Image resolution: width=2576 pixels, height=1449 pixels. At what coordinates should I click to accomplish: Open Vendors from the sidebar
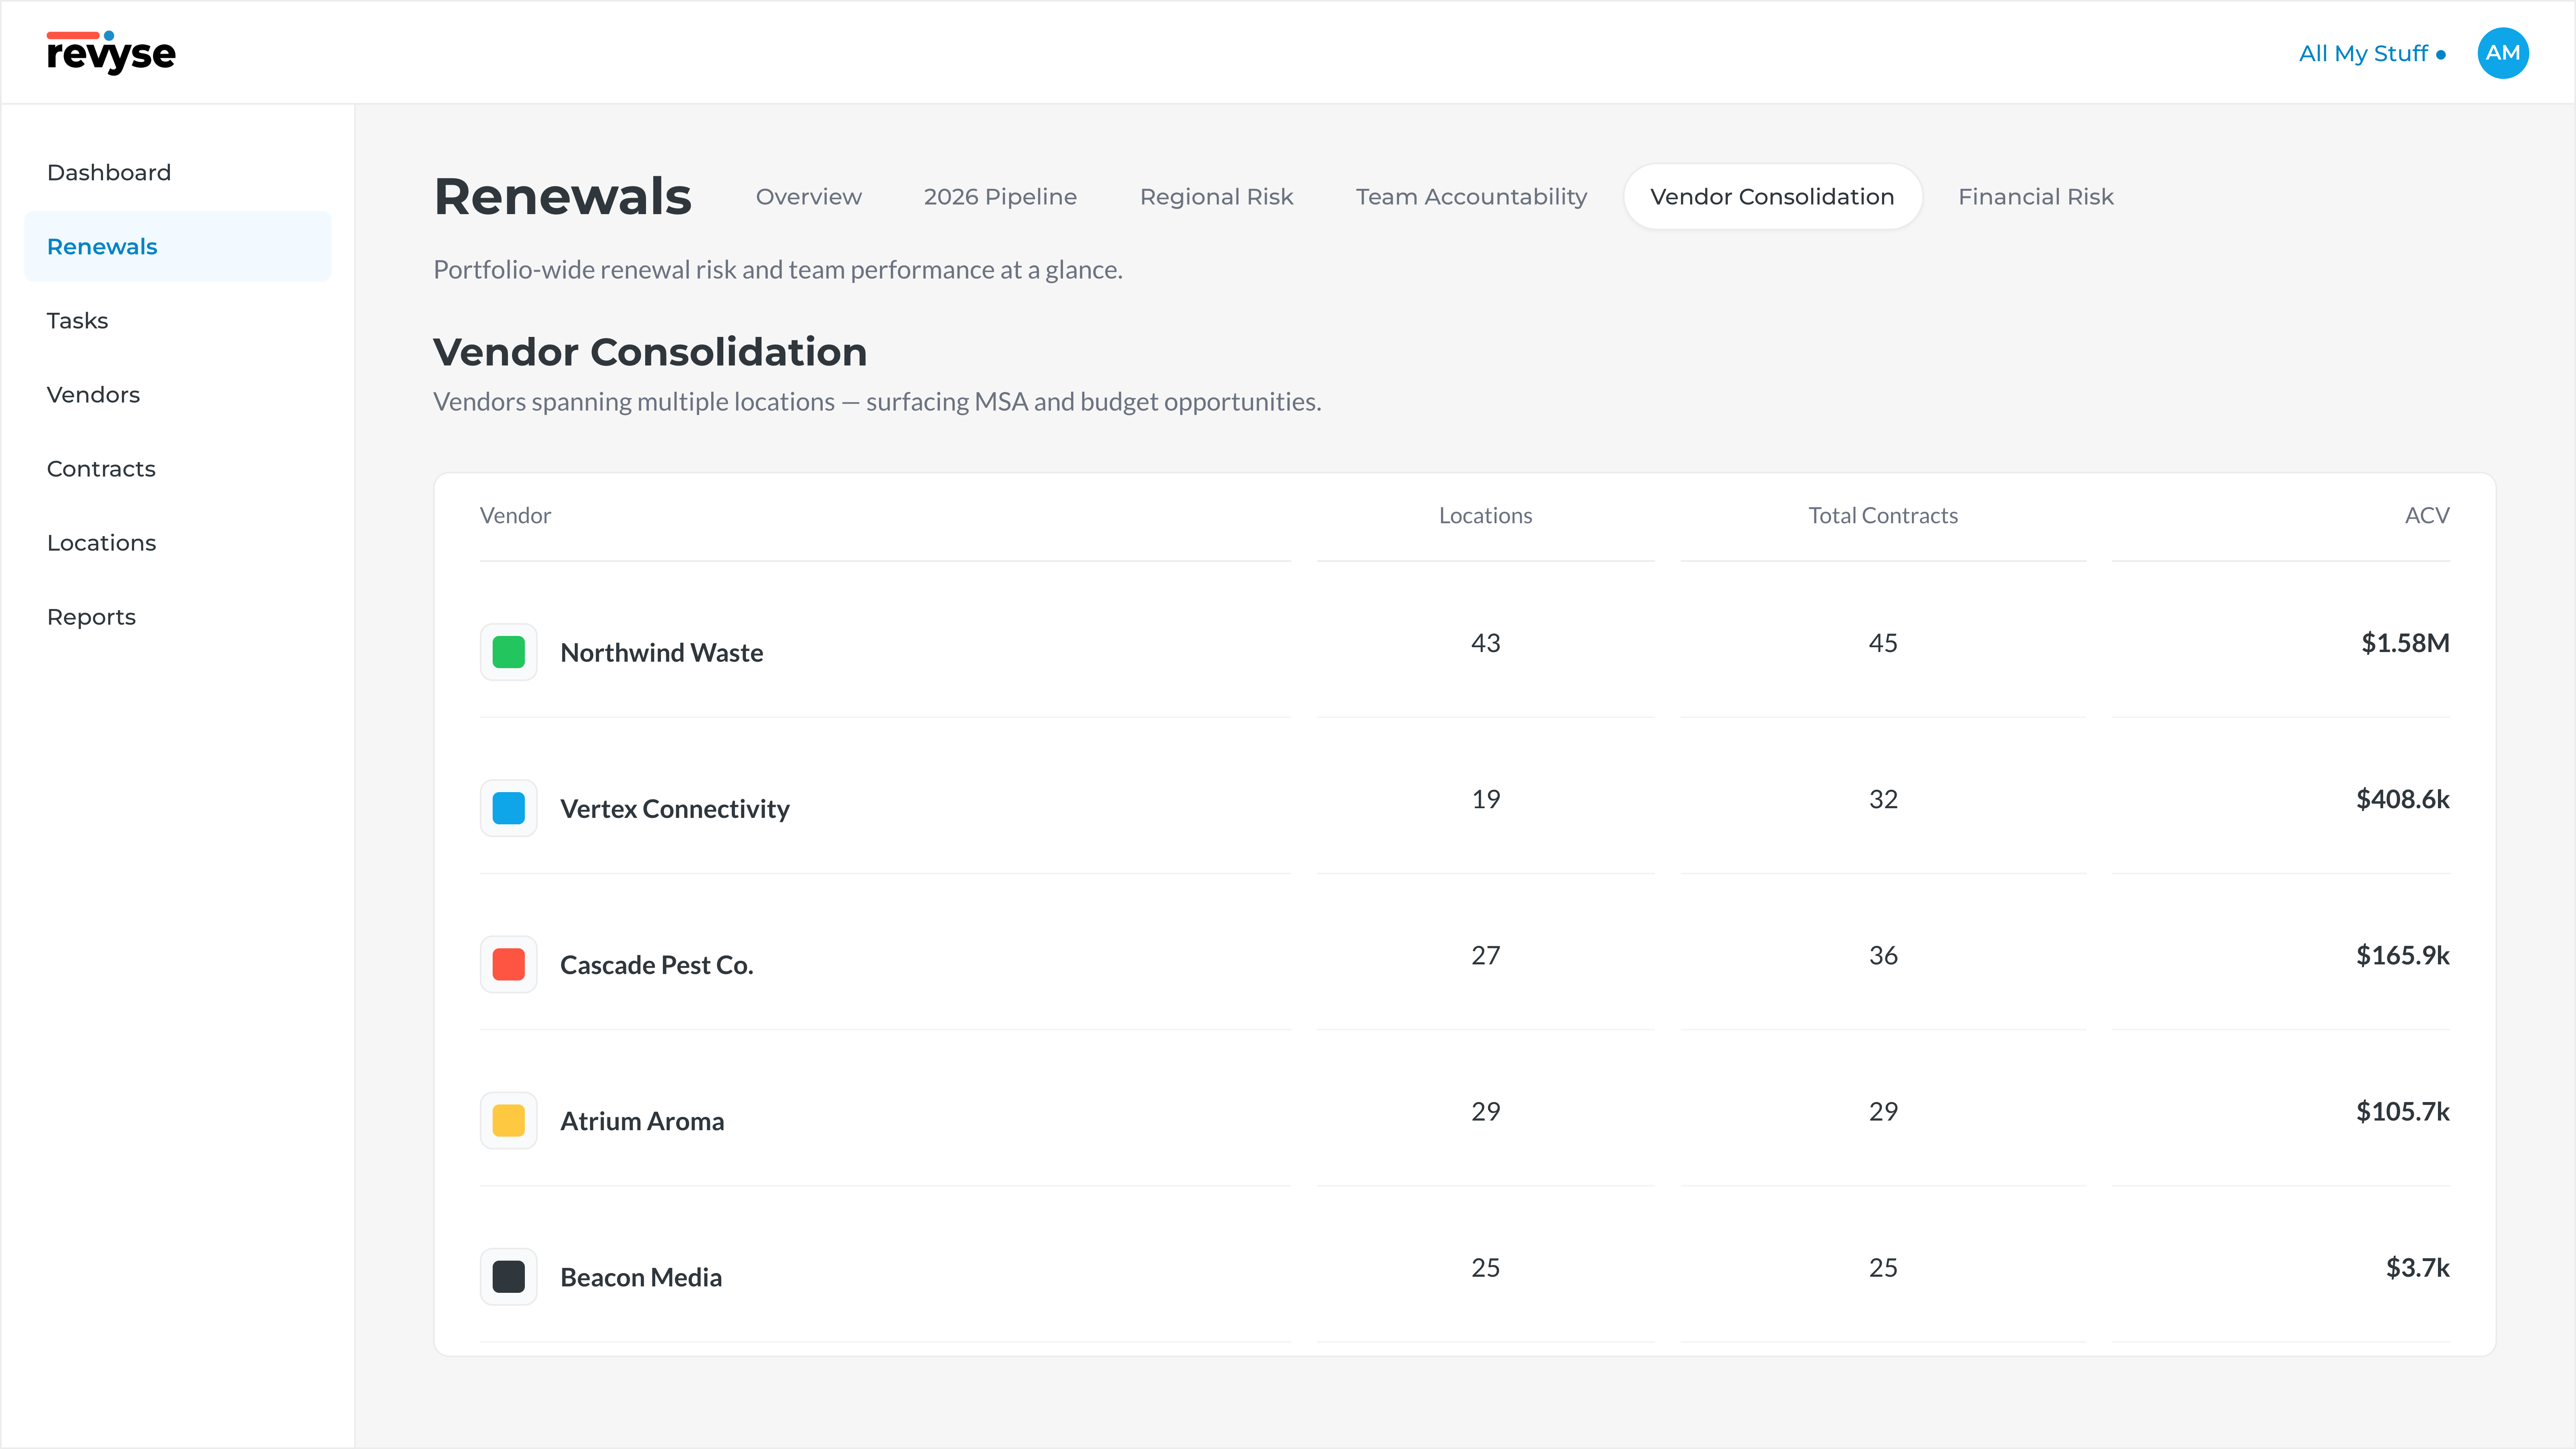tap(93, 395)
